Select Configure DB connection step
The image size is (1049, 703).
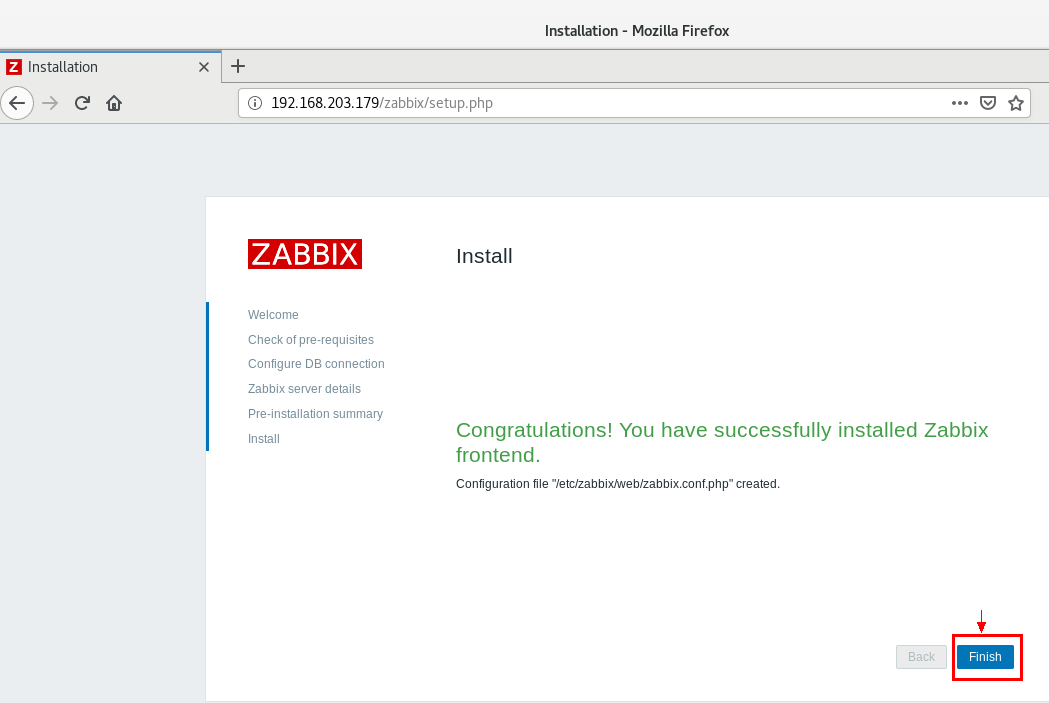(x=316, y=364)
